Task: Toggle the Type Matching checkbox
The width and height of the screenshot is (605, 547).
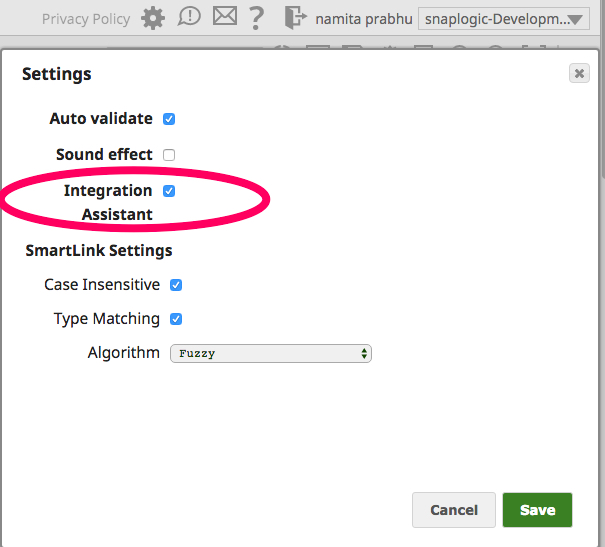Action: coord(176,319)
